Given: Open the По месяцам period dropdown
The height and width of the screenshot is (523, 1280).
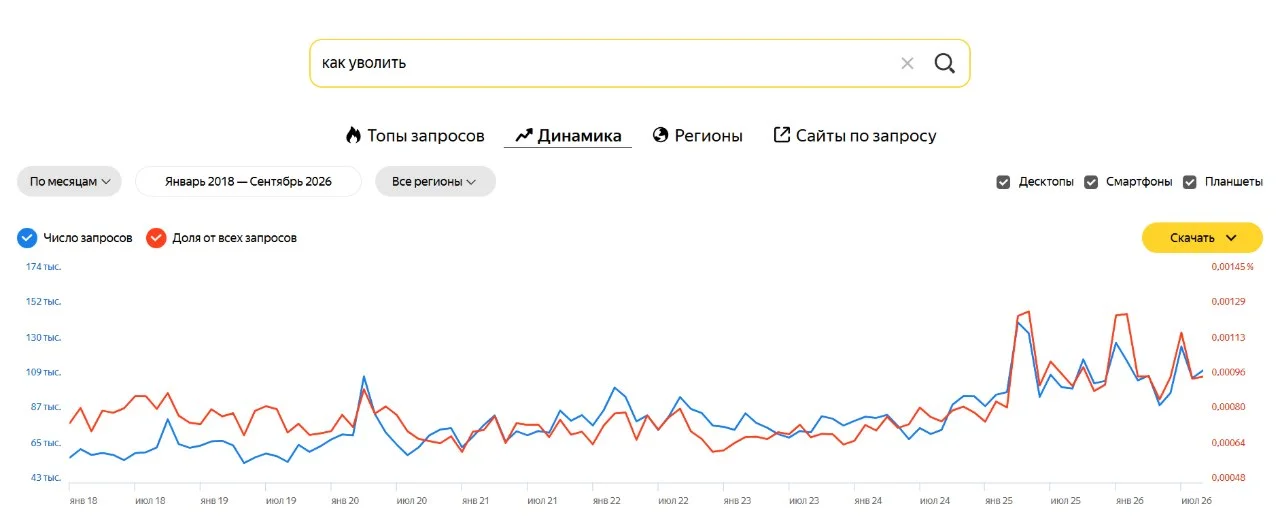Looking at the screenshot, I should pos(69,181).
